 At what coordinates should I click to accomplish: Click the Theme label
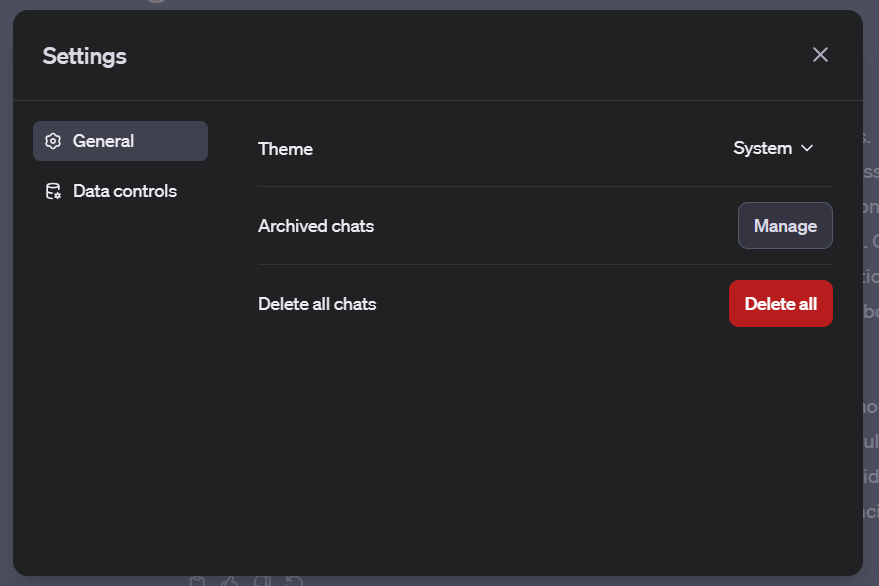pos(285,149)
